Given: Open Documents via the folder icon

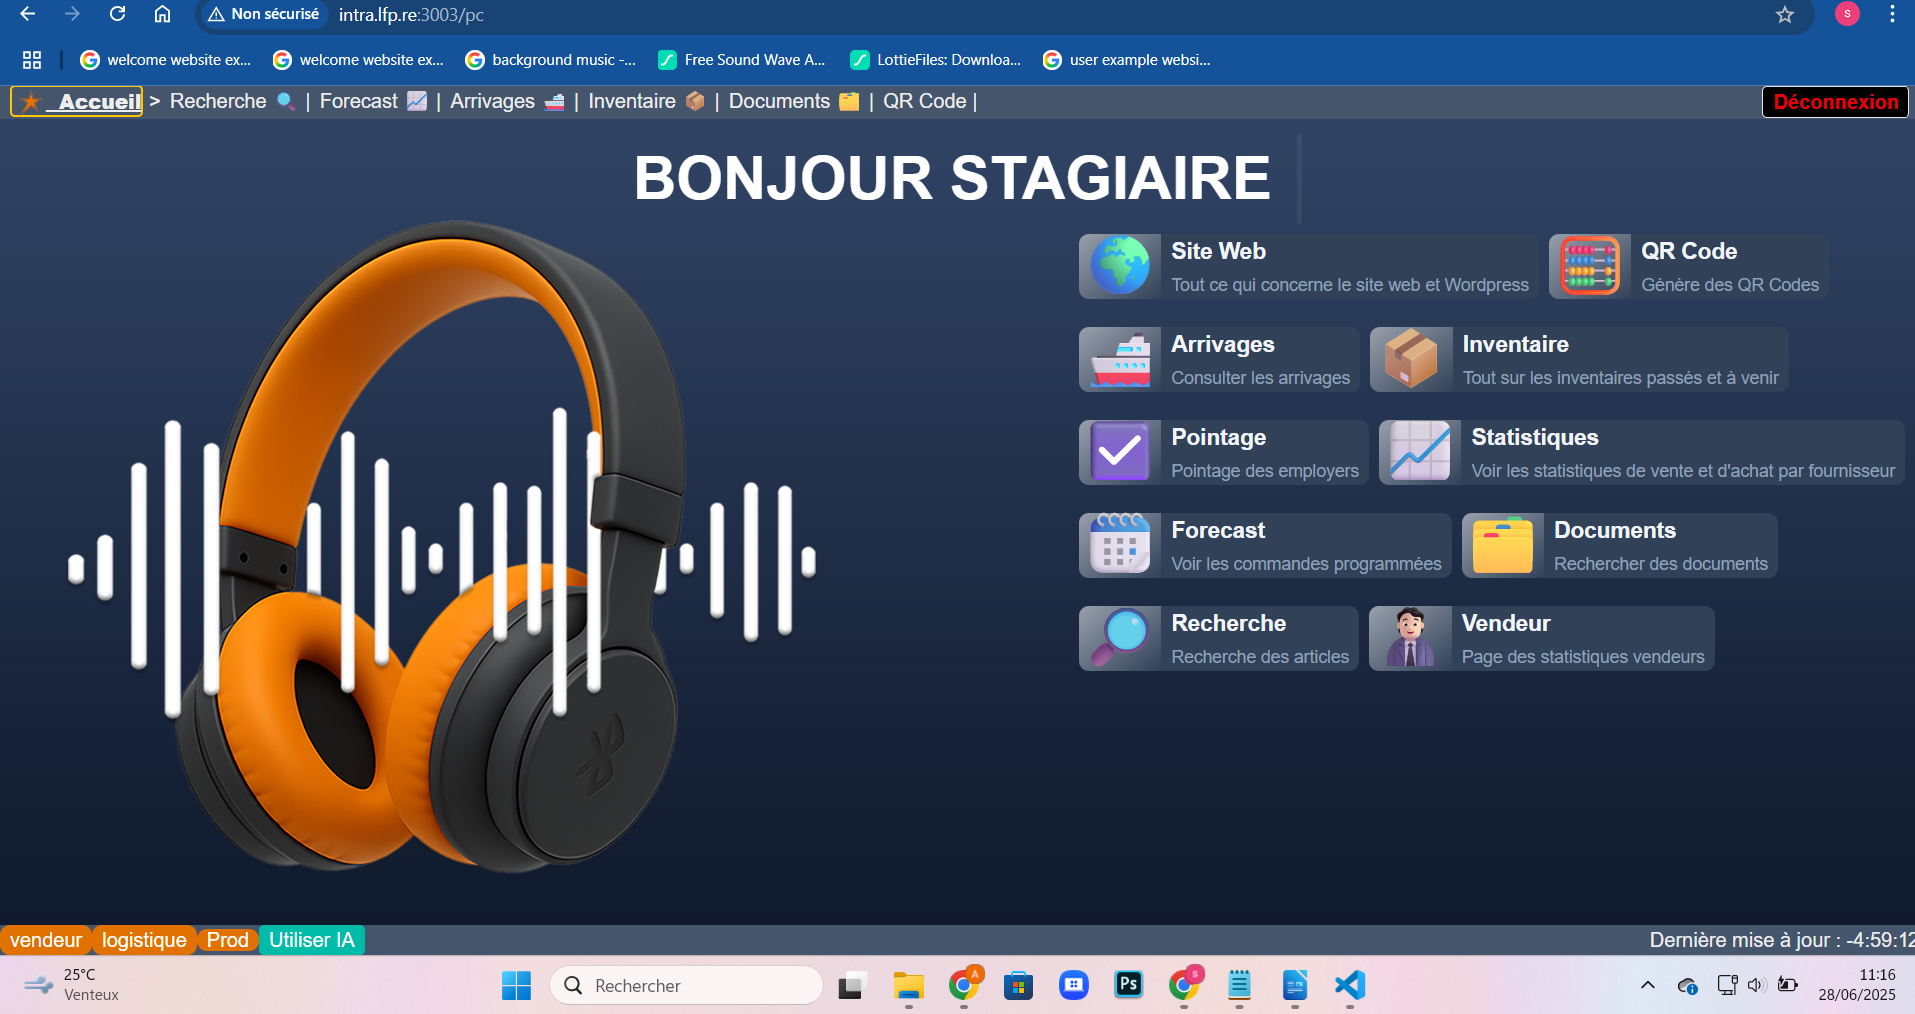Looking at the screenshot, I should [1501, 545].
